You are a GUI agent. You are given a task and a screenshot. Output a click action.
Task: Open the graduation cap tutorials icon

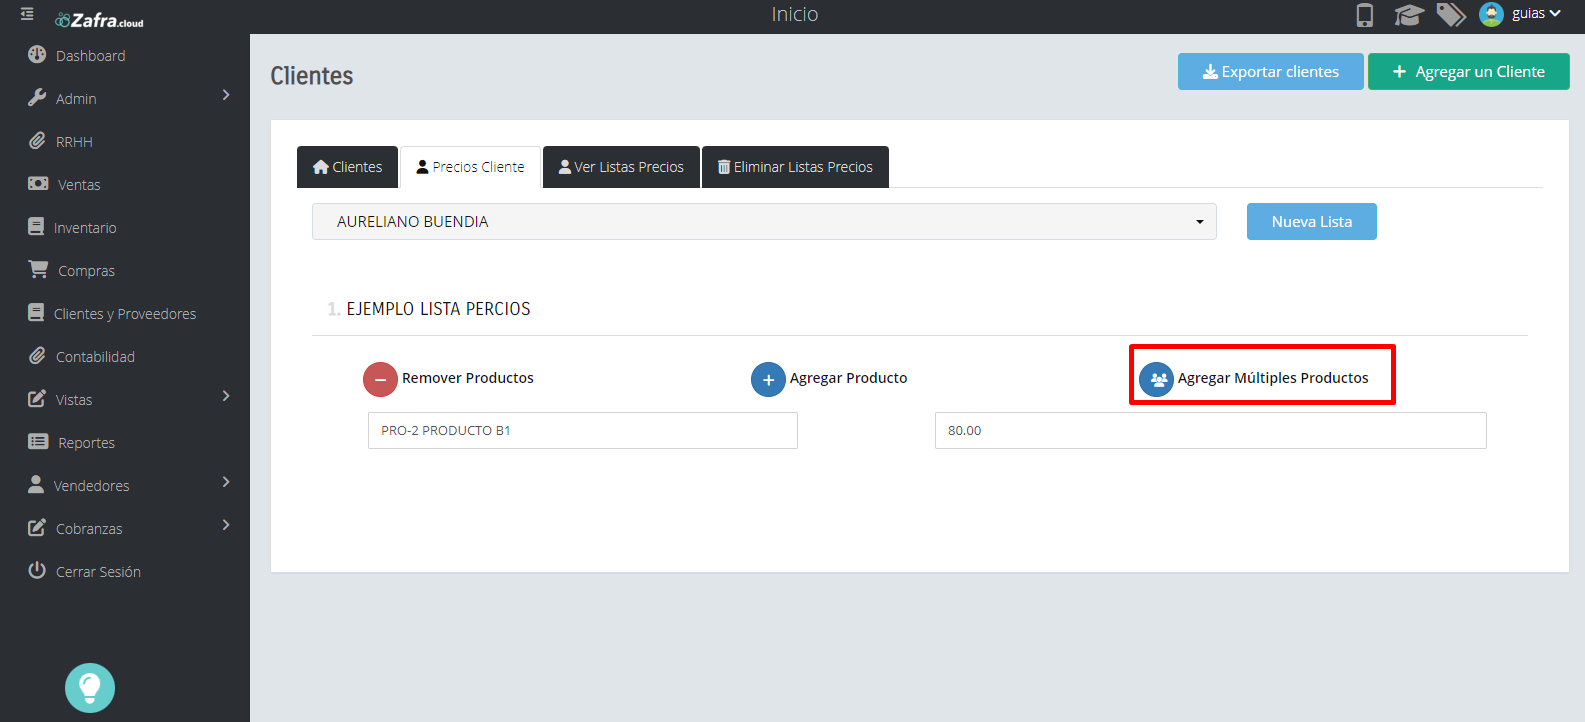click(x=1409, y=15)
